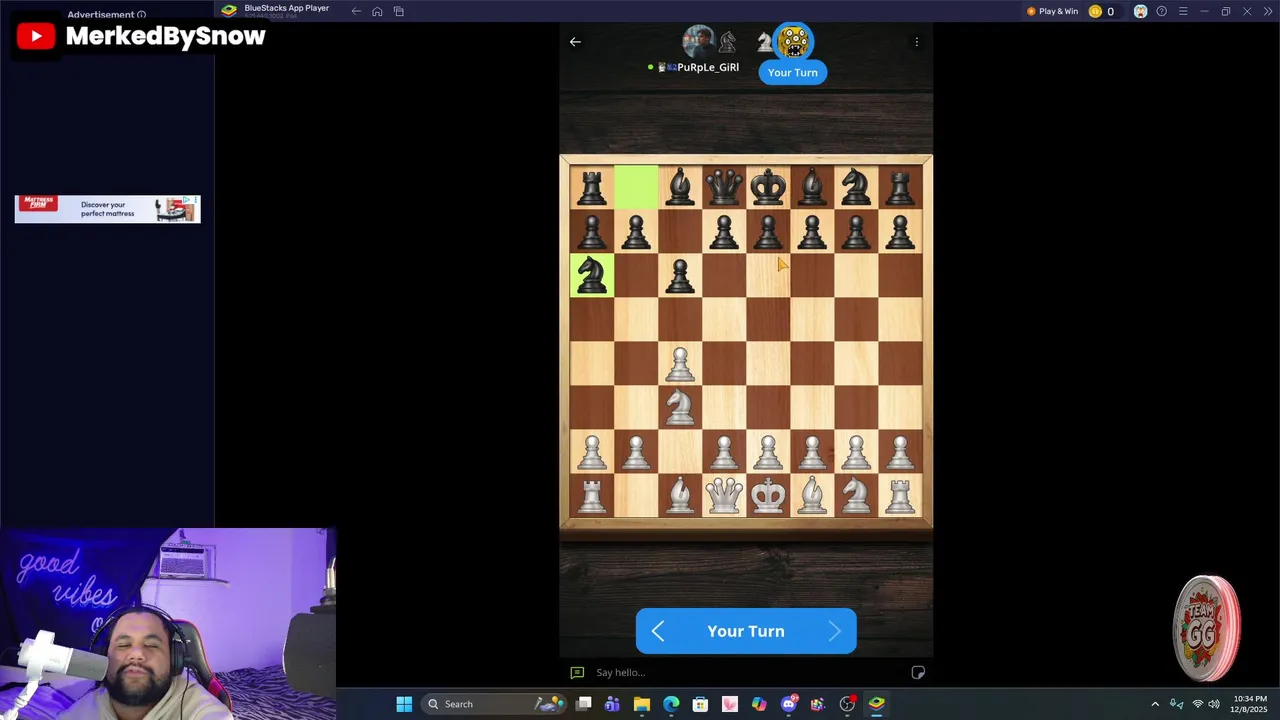This screenshot has height=720, width=1280.
Task: Show hidden system tray icons
Action: pos(1155,704)
